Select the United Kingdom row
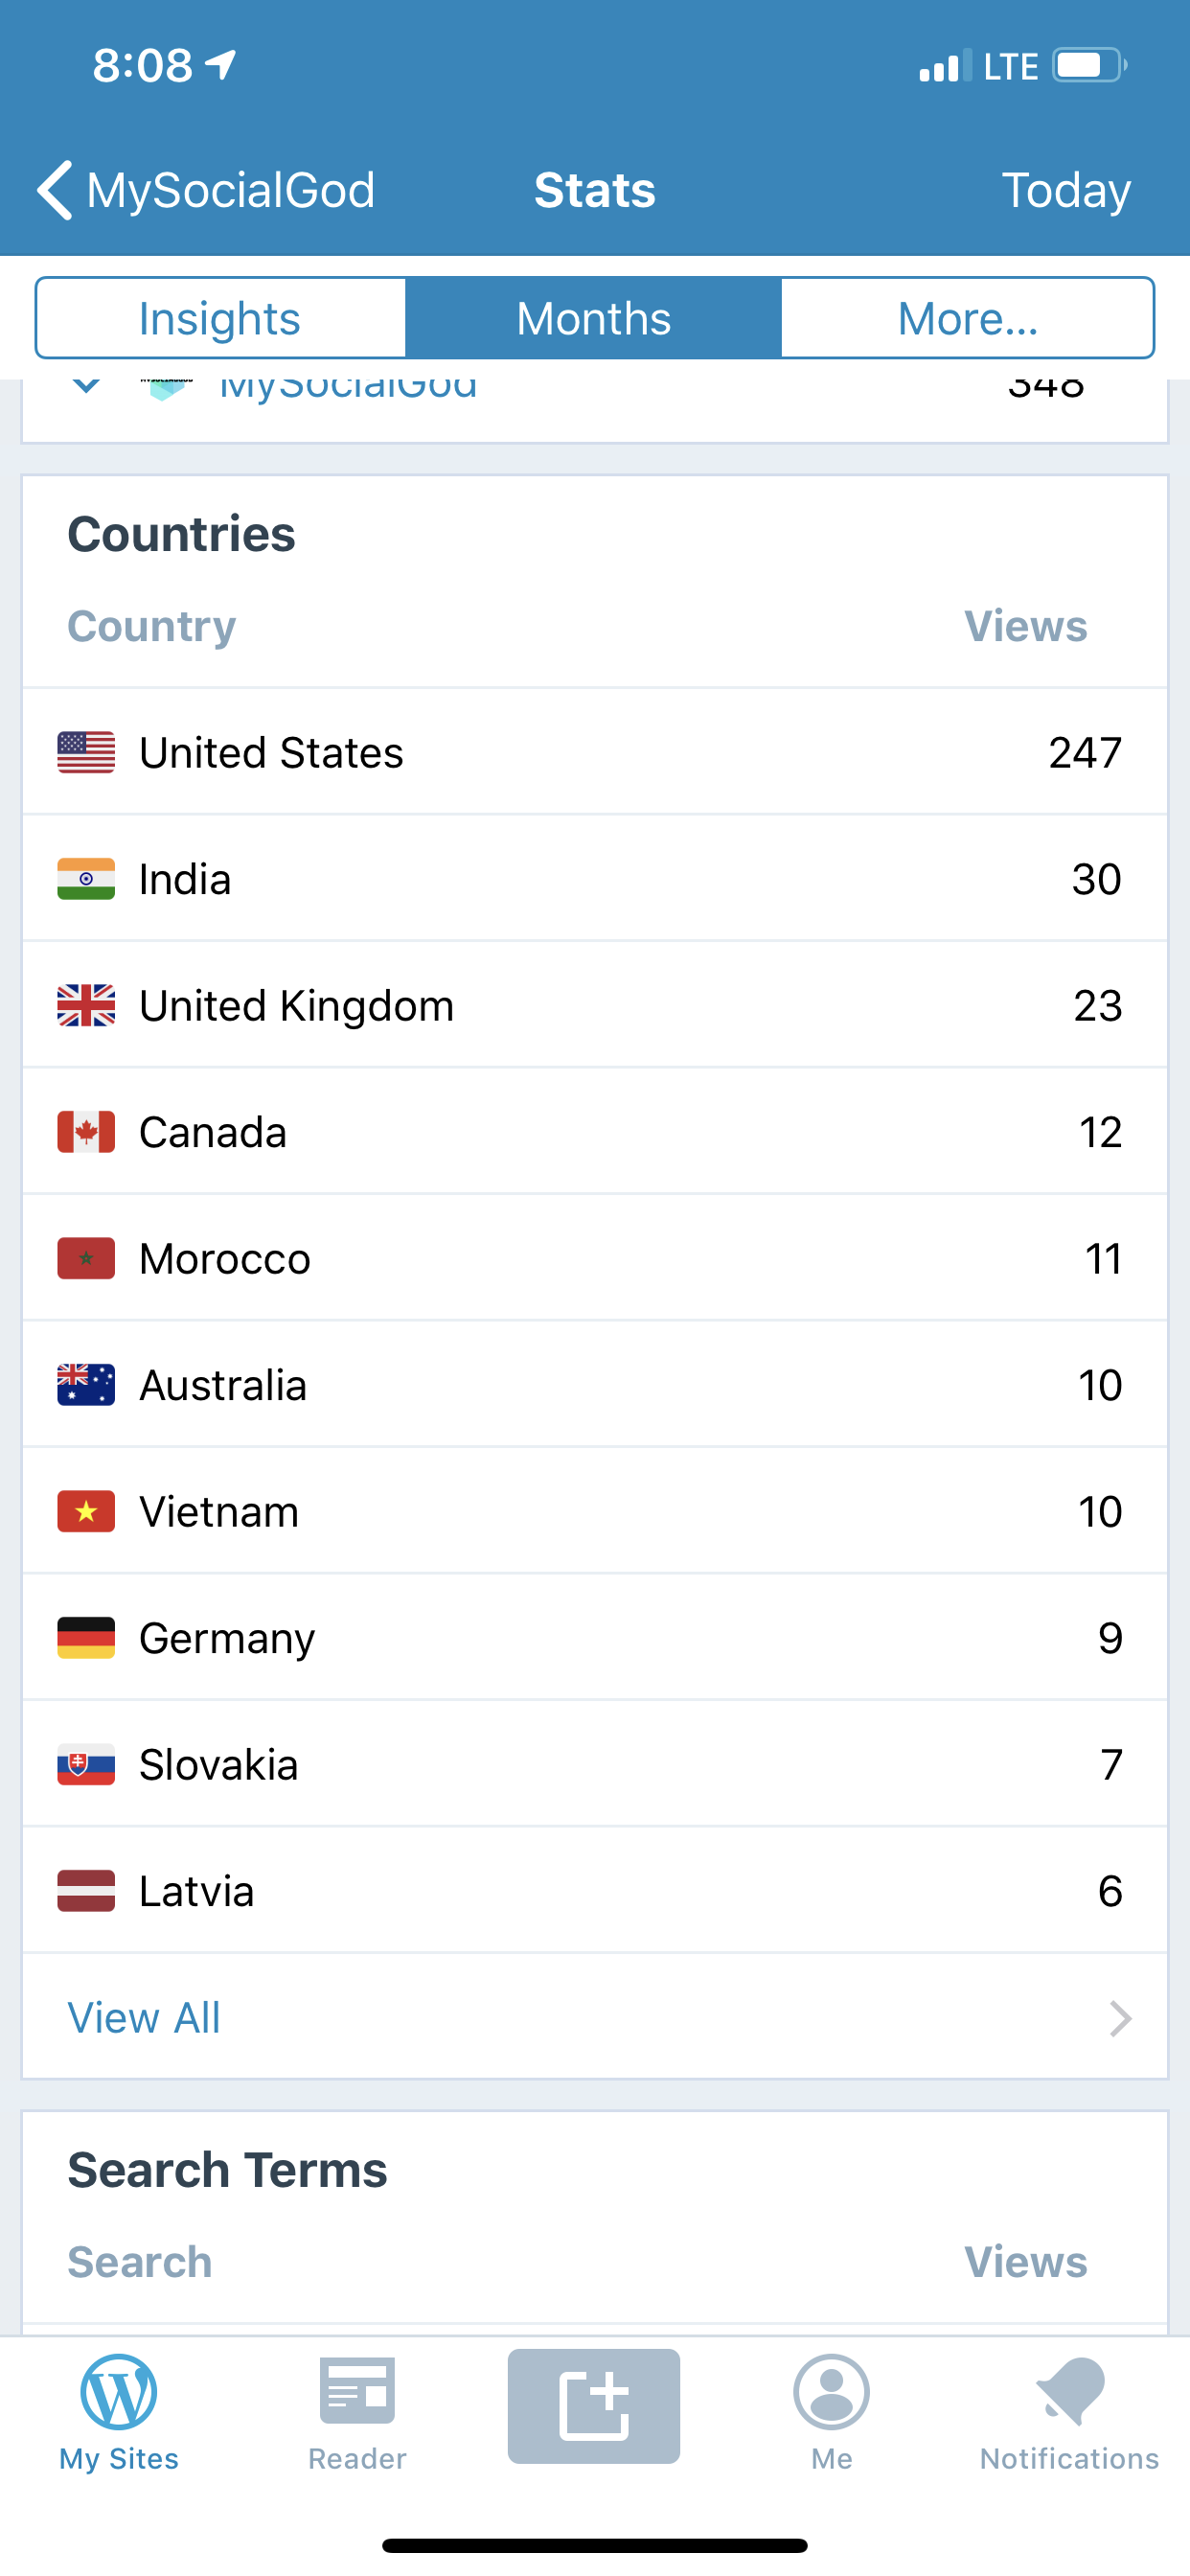The height and width of the screenshot is (2576, 1190). pyautogui.click(x=594, y=1005)
